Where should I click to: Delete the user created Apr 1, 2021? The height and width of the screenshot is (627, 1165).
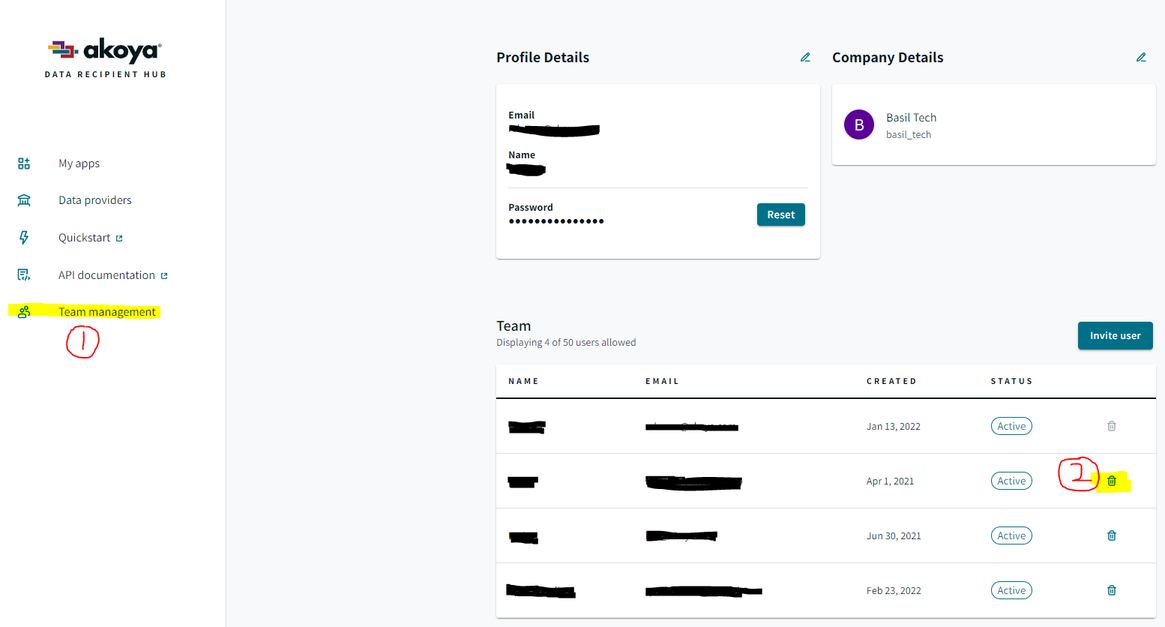click(x=1111, y=481)
